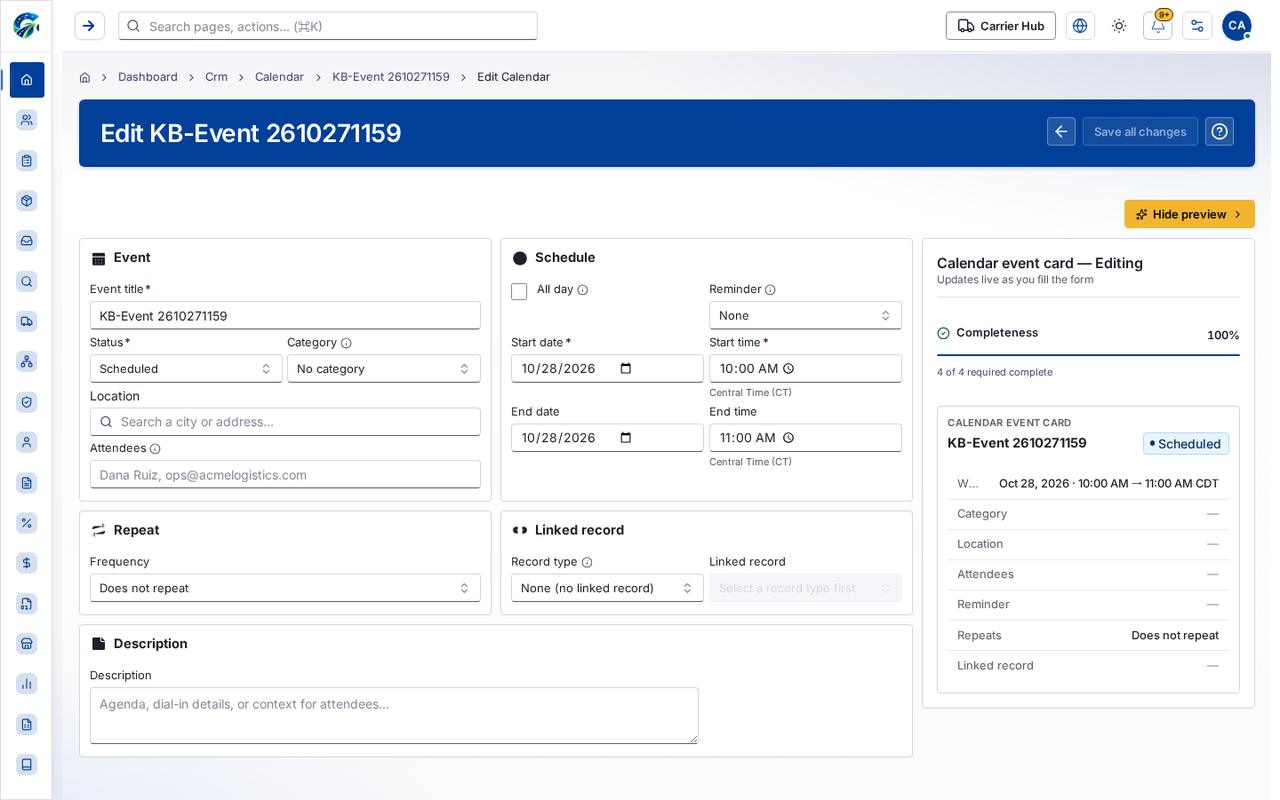Click the info icon next to Record type
This screenshot has width=1280, height=800.
pos(587,563)
